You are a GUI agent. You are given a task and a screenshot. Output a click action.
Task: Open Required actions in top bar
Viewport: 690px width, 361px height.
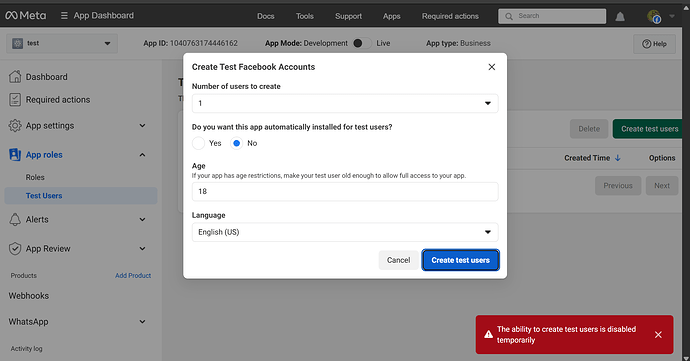pyautogui.click(x=450, y=16)
